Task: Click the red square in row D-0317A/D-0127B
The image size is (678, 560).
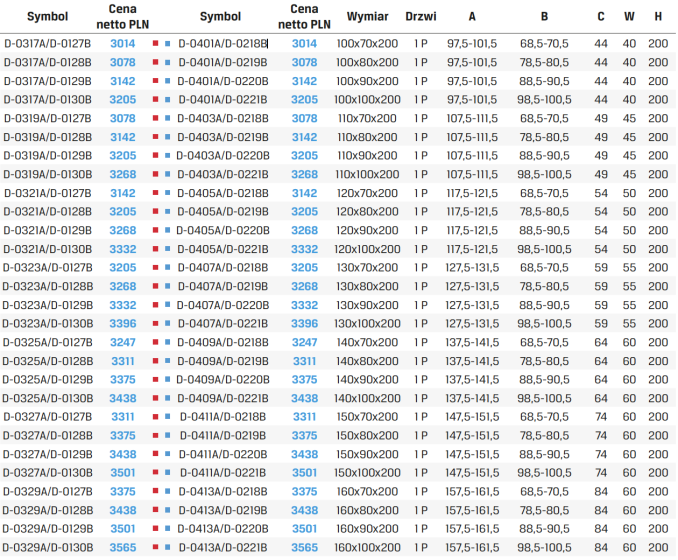Action: (x=156, y=43)
